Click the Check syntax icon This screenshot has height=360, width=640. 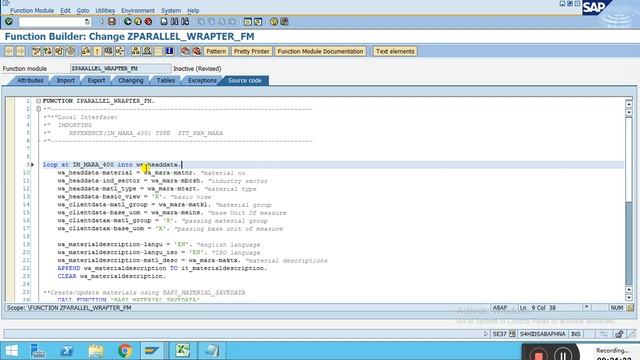pos(86,51)
